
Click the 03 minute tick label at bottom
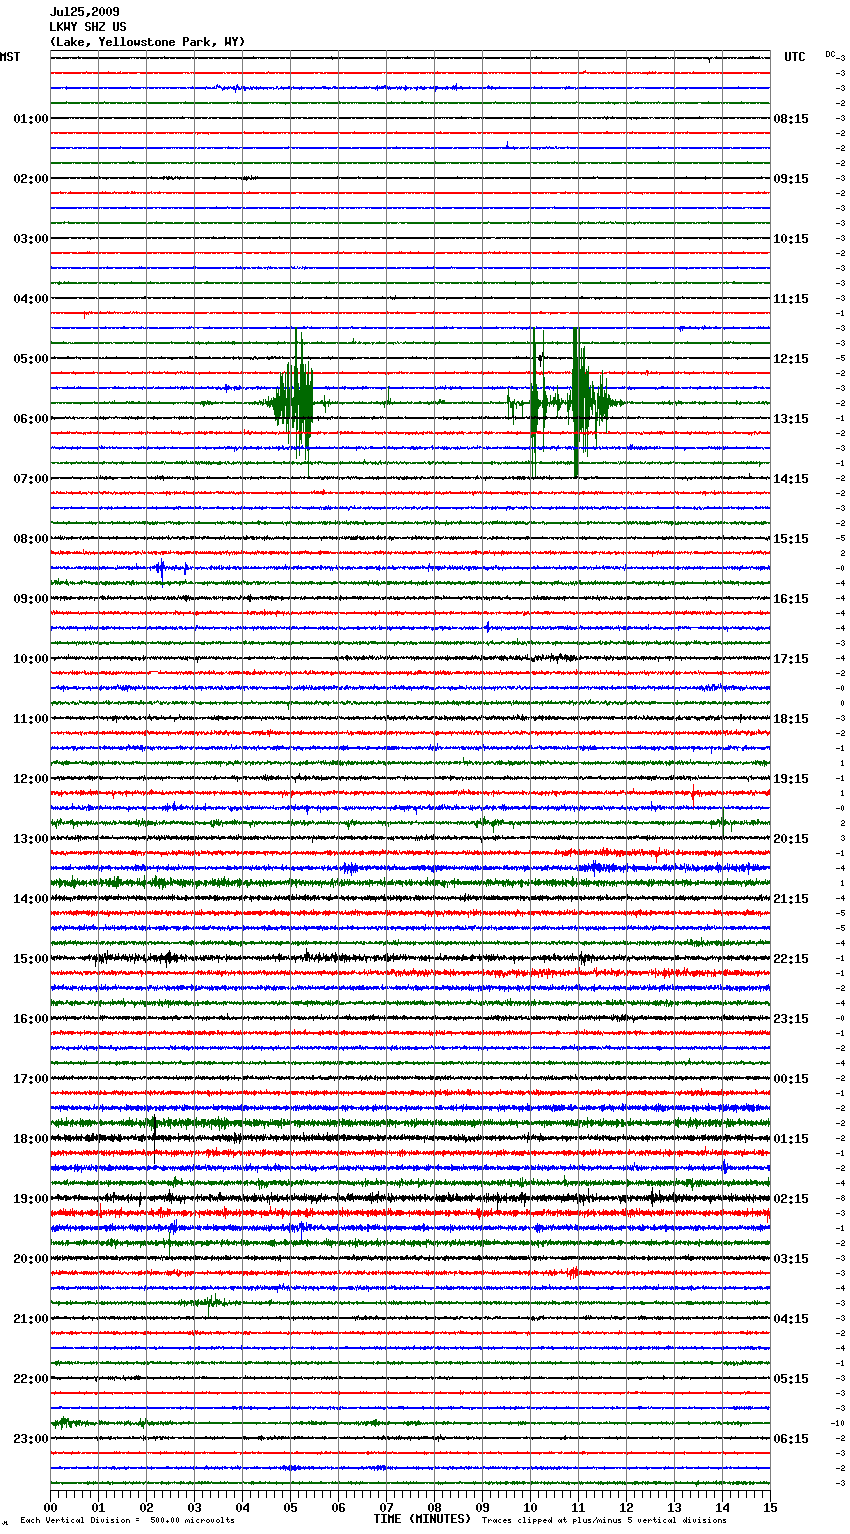(x=195, y=1507)
